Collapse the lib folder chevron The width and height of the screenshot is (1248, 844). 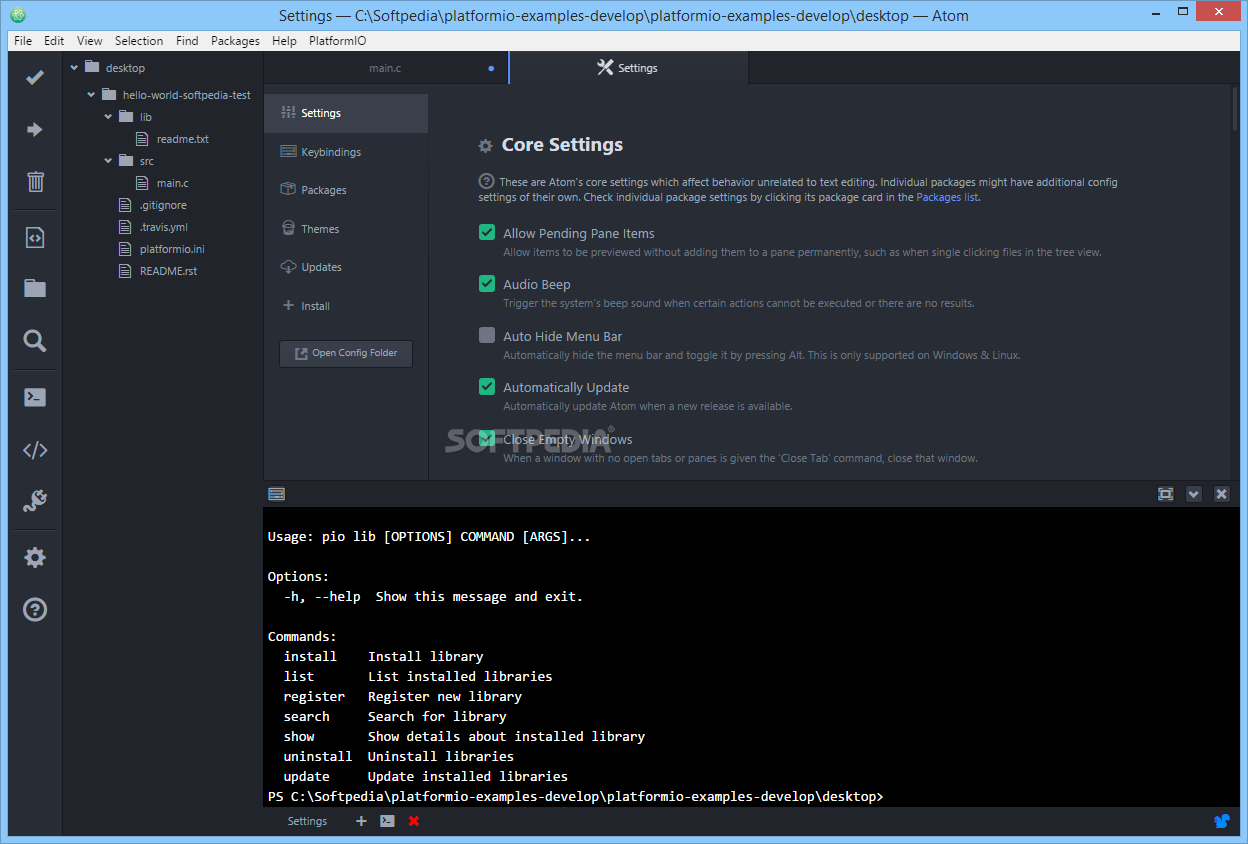(108, 117)
